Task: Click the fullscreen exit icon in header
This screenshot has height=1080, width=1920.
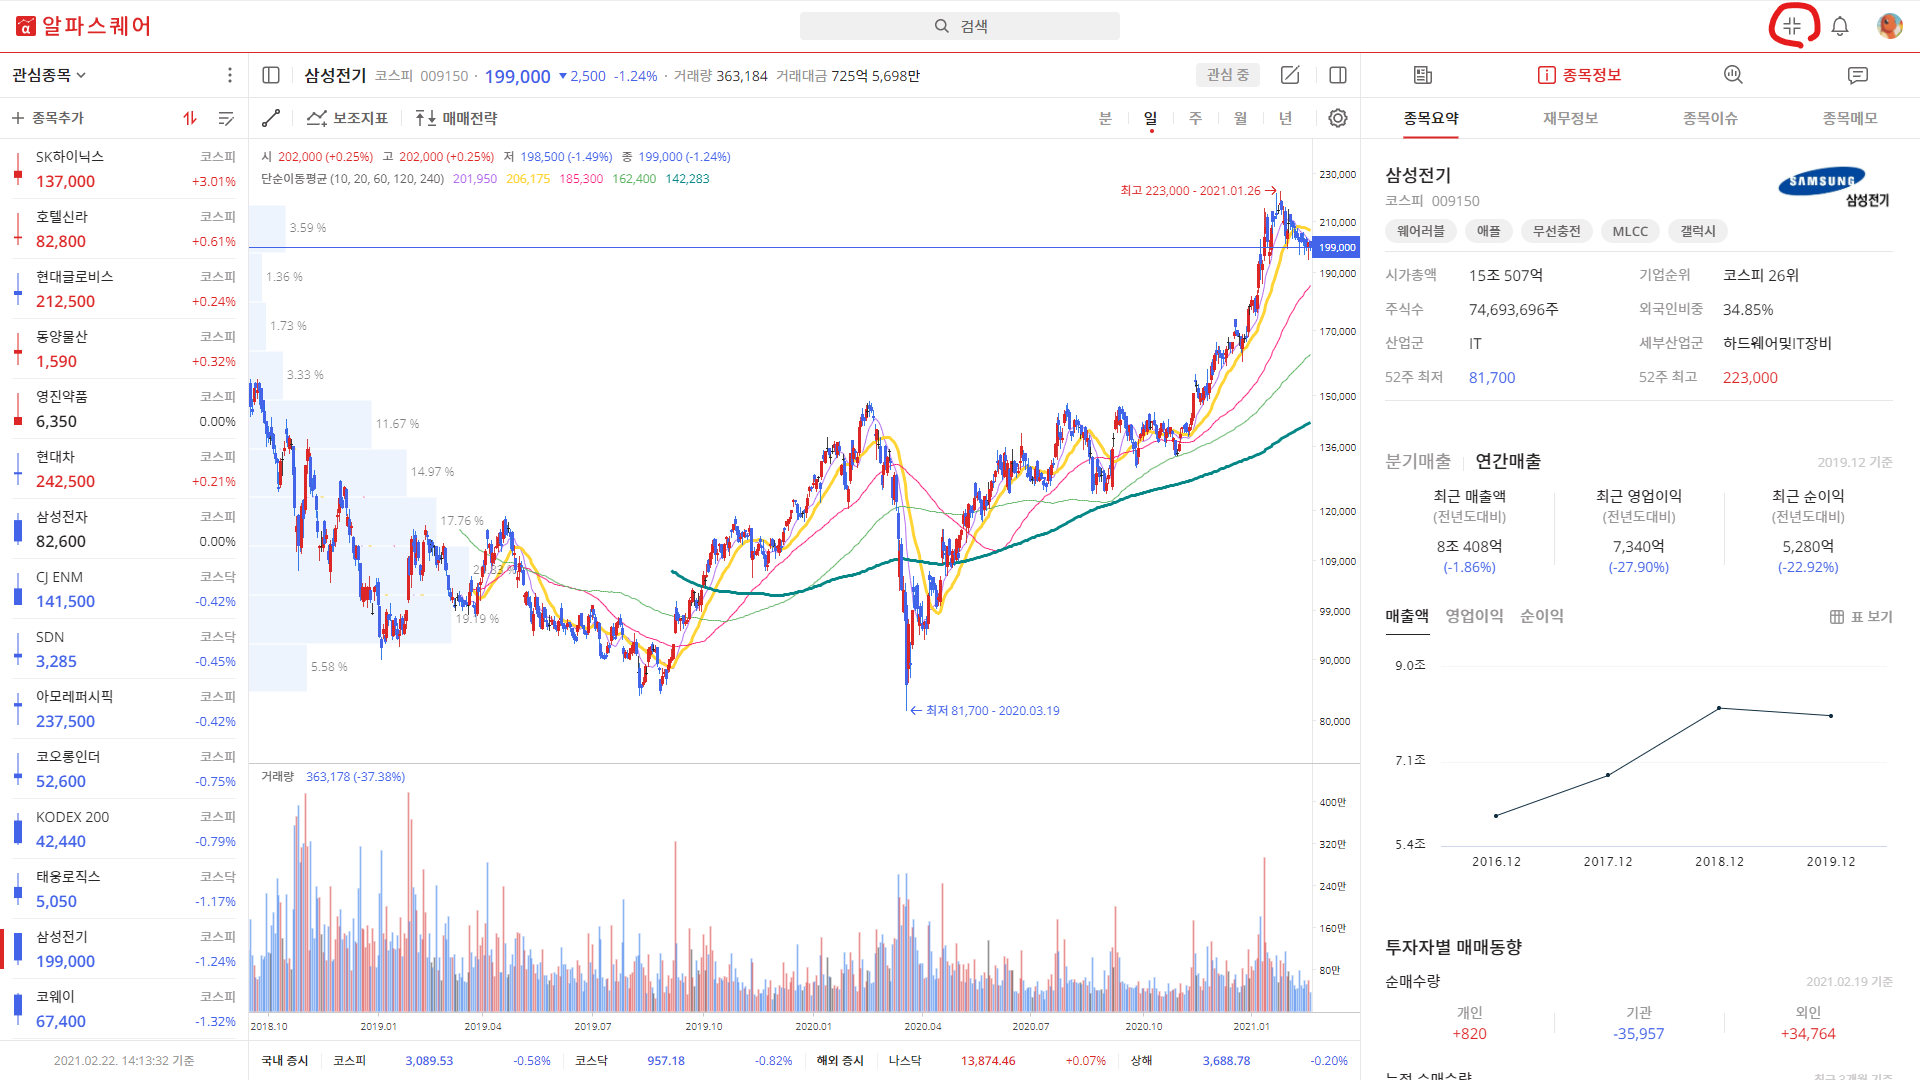Action: pos(1792,26)
